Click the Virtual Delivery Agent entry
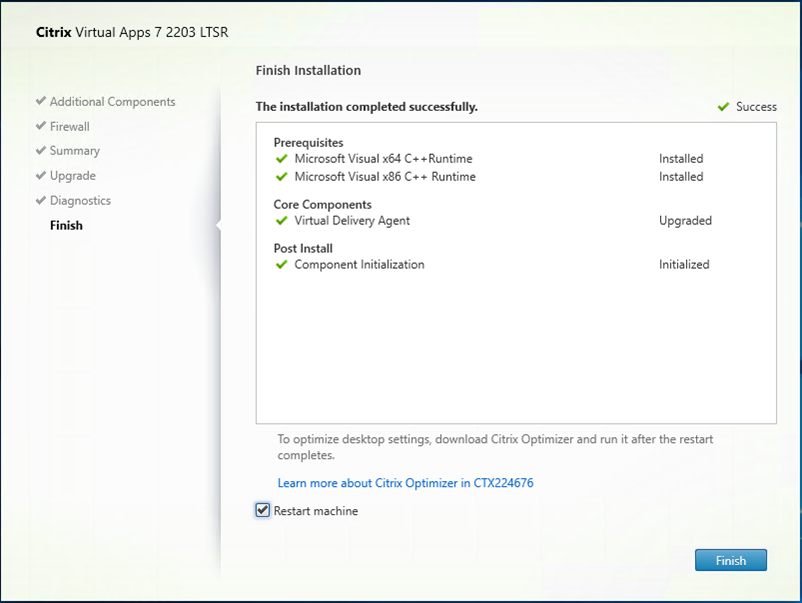The image size is (802, 603). pos(352,221)
